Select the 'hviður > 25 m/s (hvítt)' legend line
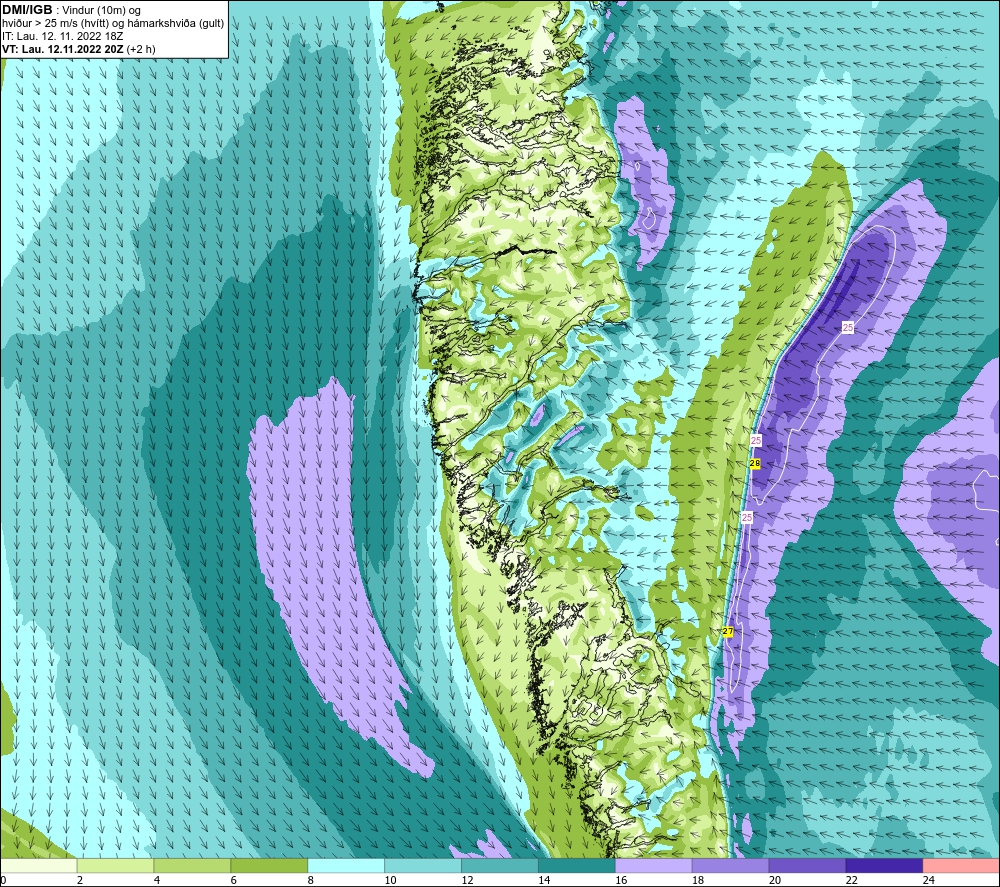This screenshot has height=887, width=1000. [113, 24]
